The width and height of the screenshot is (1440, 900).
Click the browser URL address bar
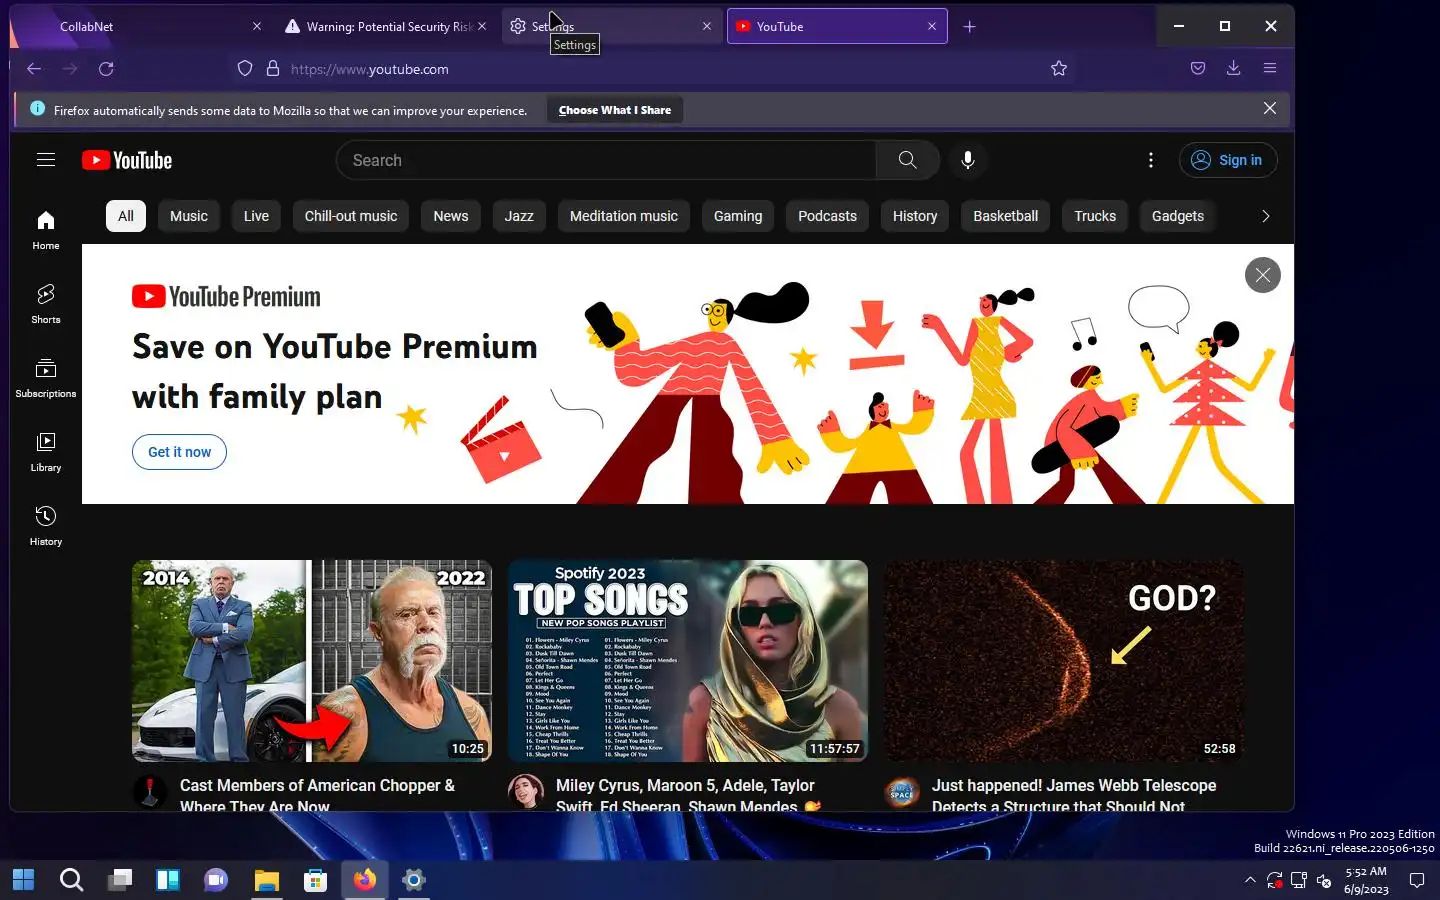[x=650, y=69]
